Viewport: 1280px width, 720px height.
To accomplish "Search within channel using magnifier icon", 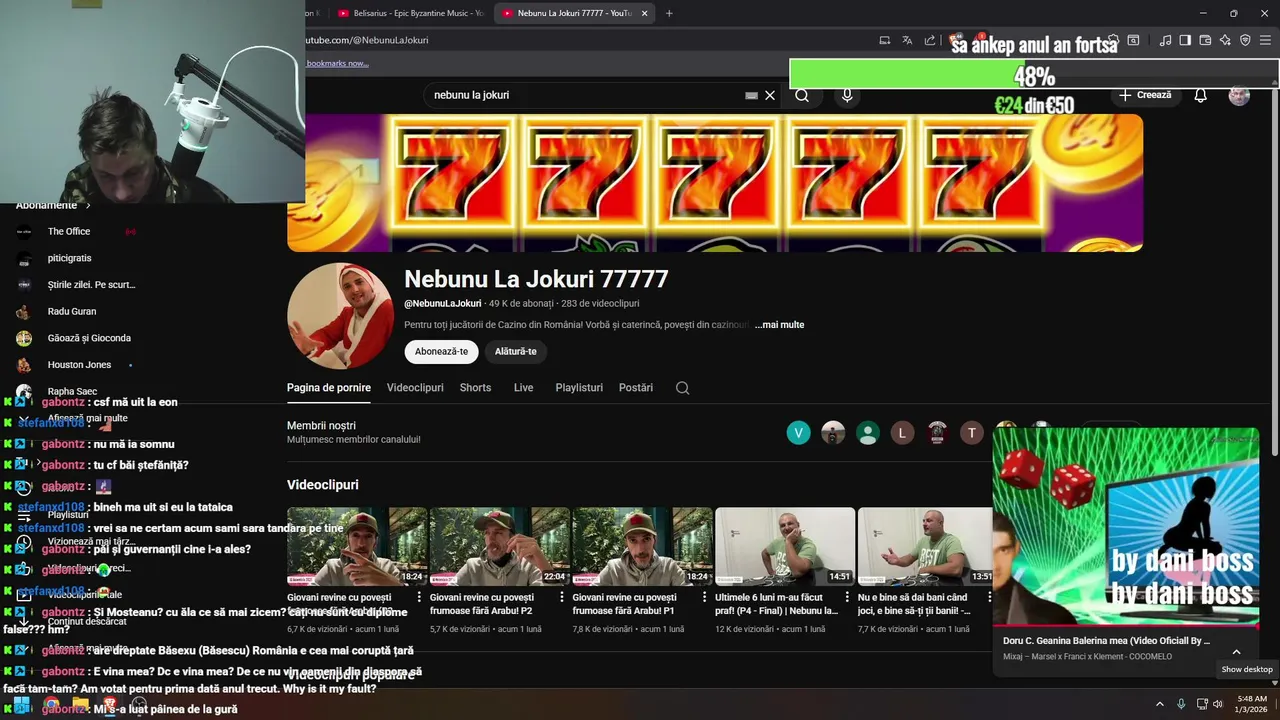I will pos(682,388).
